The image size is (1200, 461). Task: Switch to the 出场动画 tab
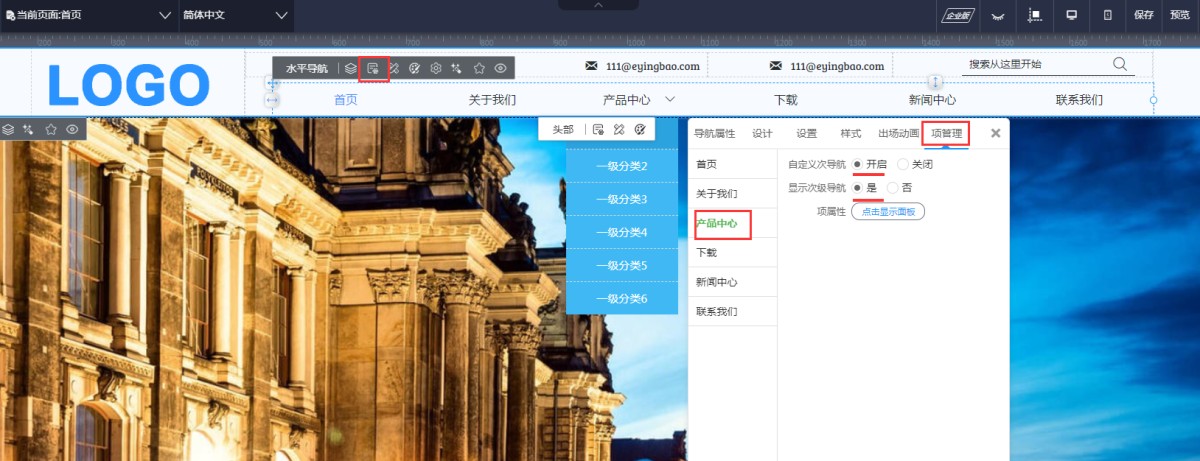click(x=898, y=133)
